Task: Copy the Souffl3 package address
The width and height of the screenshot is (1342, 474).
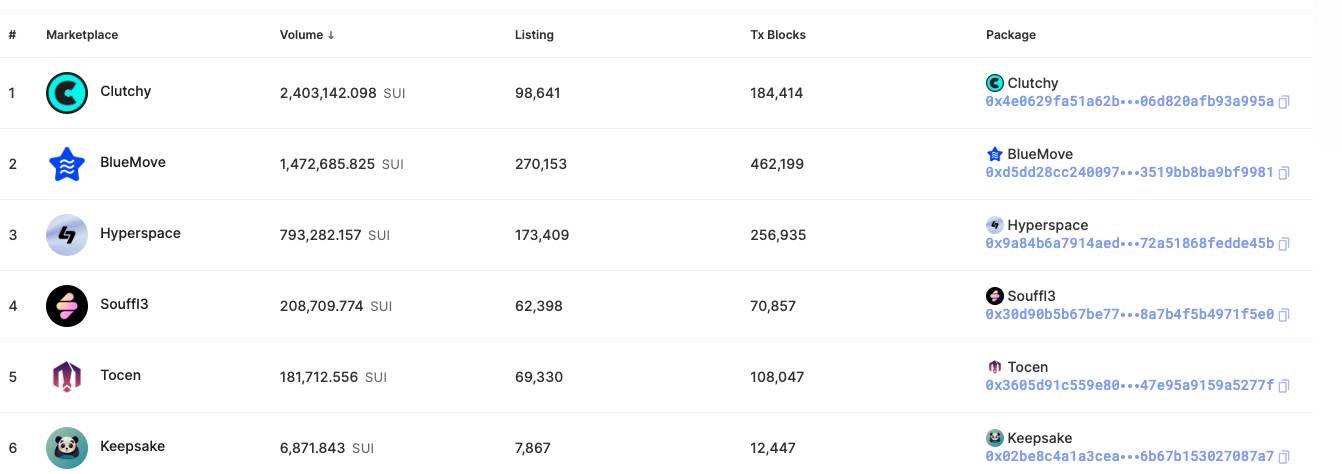Action: pos(1284,315)
